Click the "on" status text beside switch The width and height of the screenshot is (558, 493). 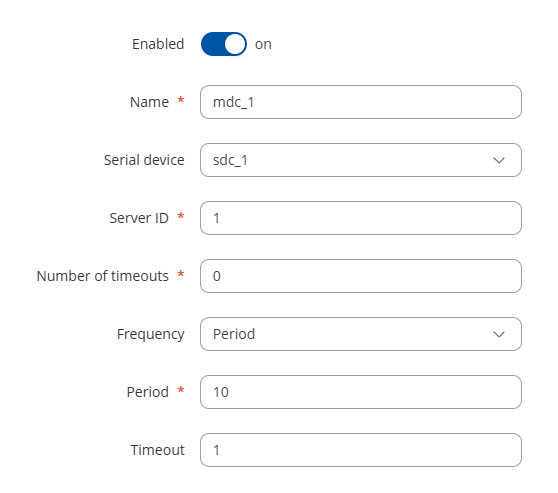[263, 44]
